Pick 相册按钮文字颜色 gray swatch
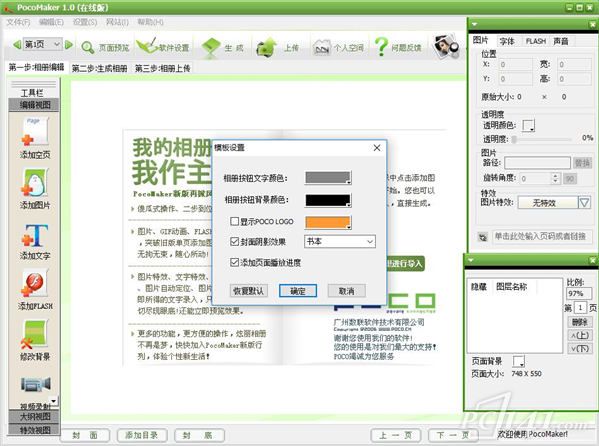The image size is (599, 446). 328,178
